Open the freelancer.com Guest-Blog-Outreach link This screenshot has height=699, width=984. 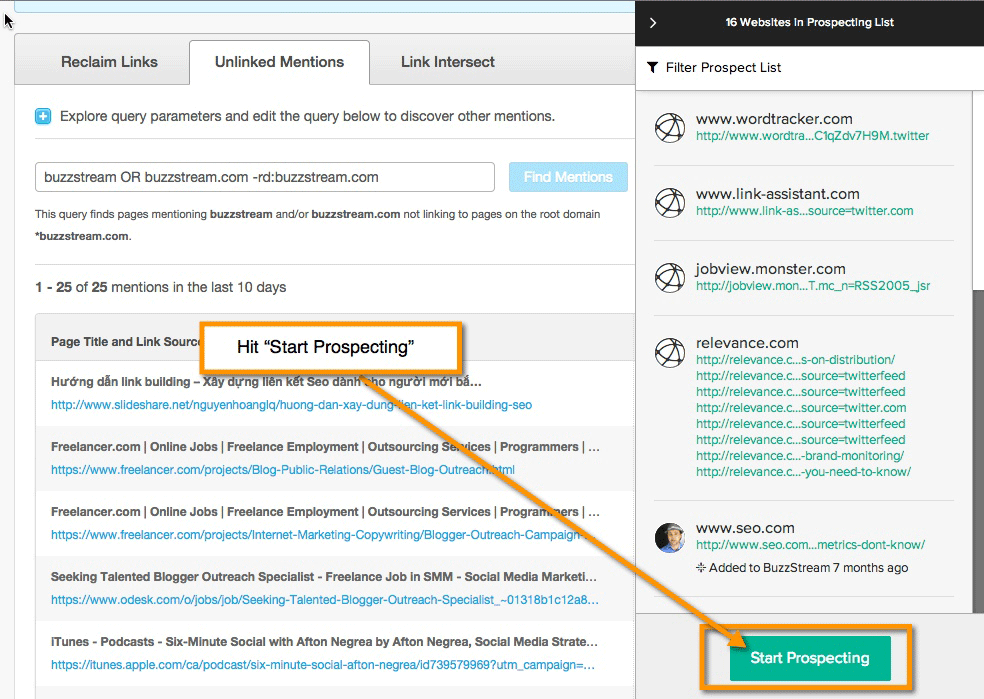point(282,469)
